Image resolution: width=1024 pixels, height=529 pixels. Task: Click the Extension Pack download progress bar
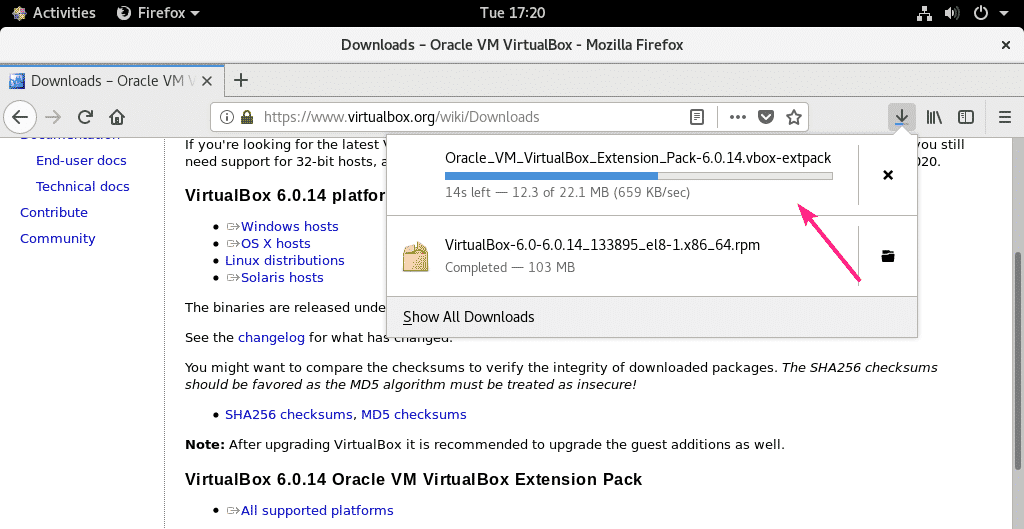(x=638, y=175)
